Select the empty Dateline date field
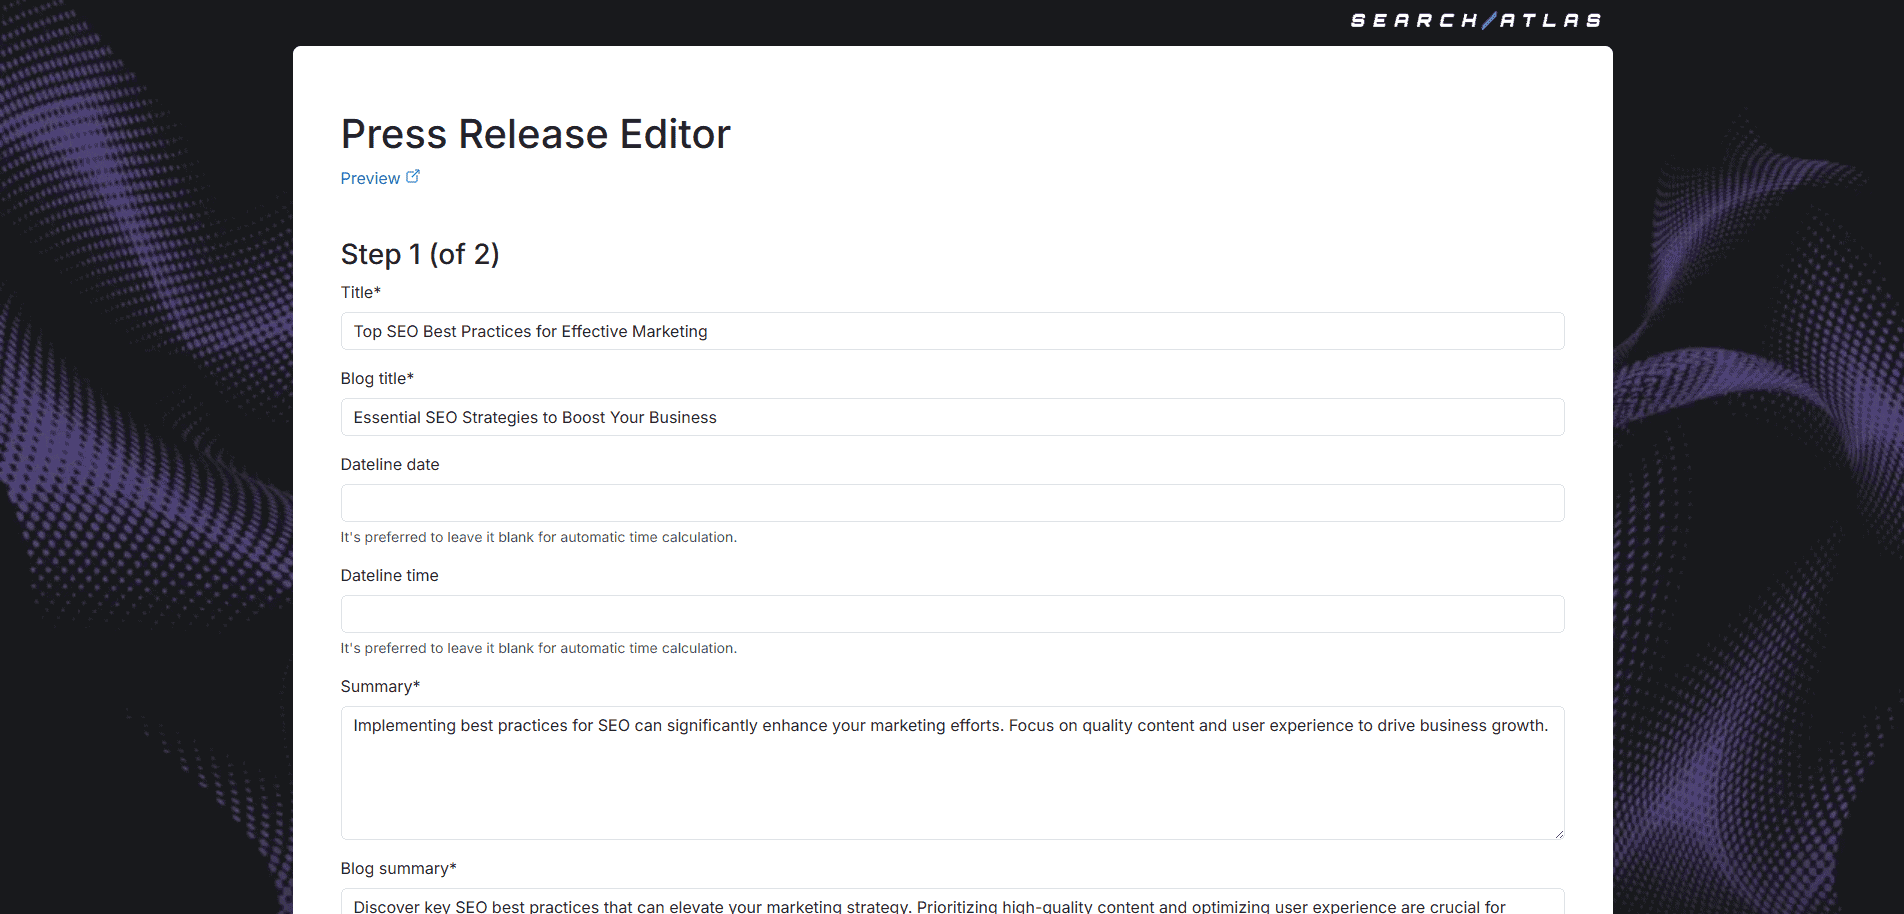Screen dimensions: 1904x914 point(952,503)
